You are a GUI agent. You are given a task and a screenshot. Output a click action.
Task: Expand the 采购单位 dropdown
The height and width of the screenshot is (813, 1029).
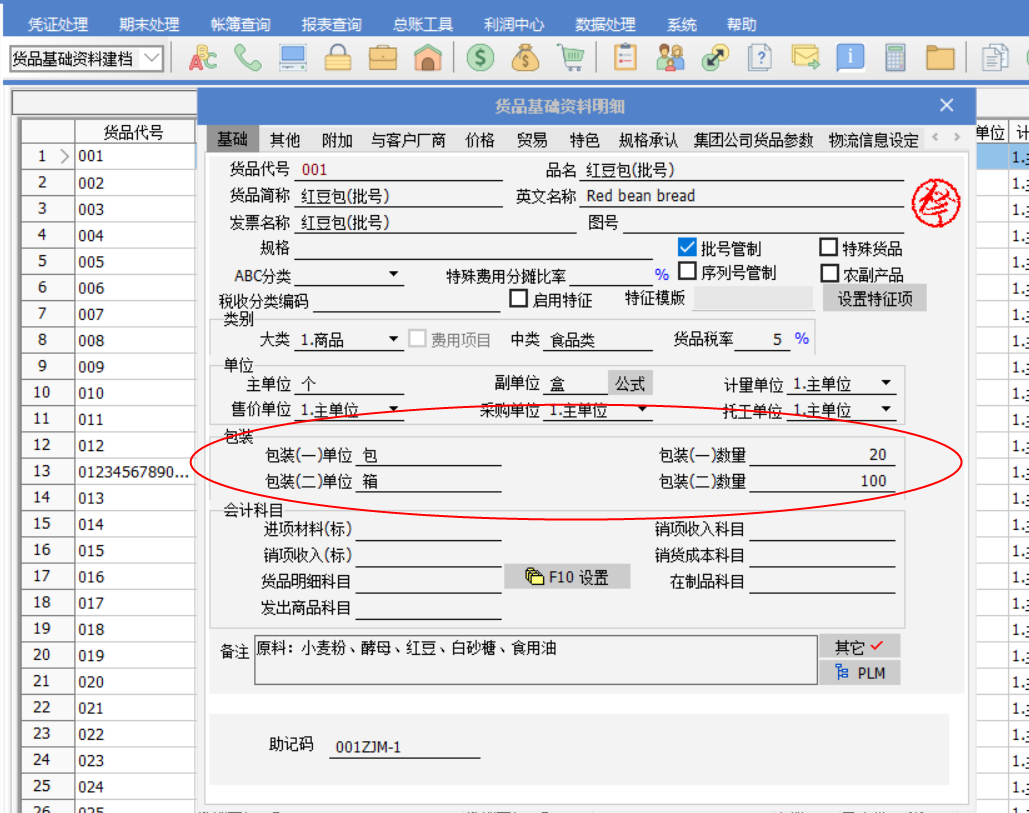coord(642,409)
